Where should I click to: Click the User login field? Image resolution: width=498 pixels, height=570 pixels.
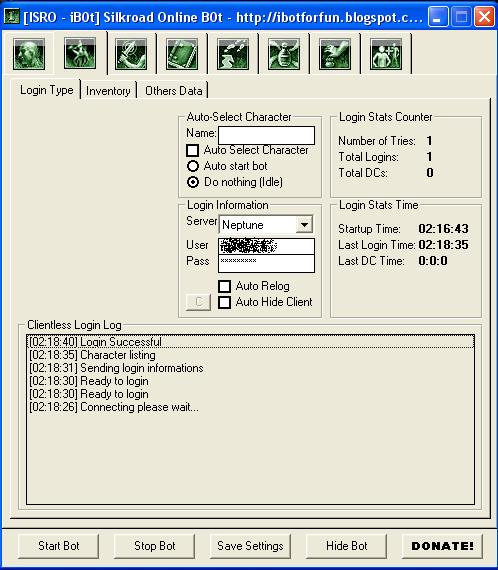click(266, 246)
